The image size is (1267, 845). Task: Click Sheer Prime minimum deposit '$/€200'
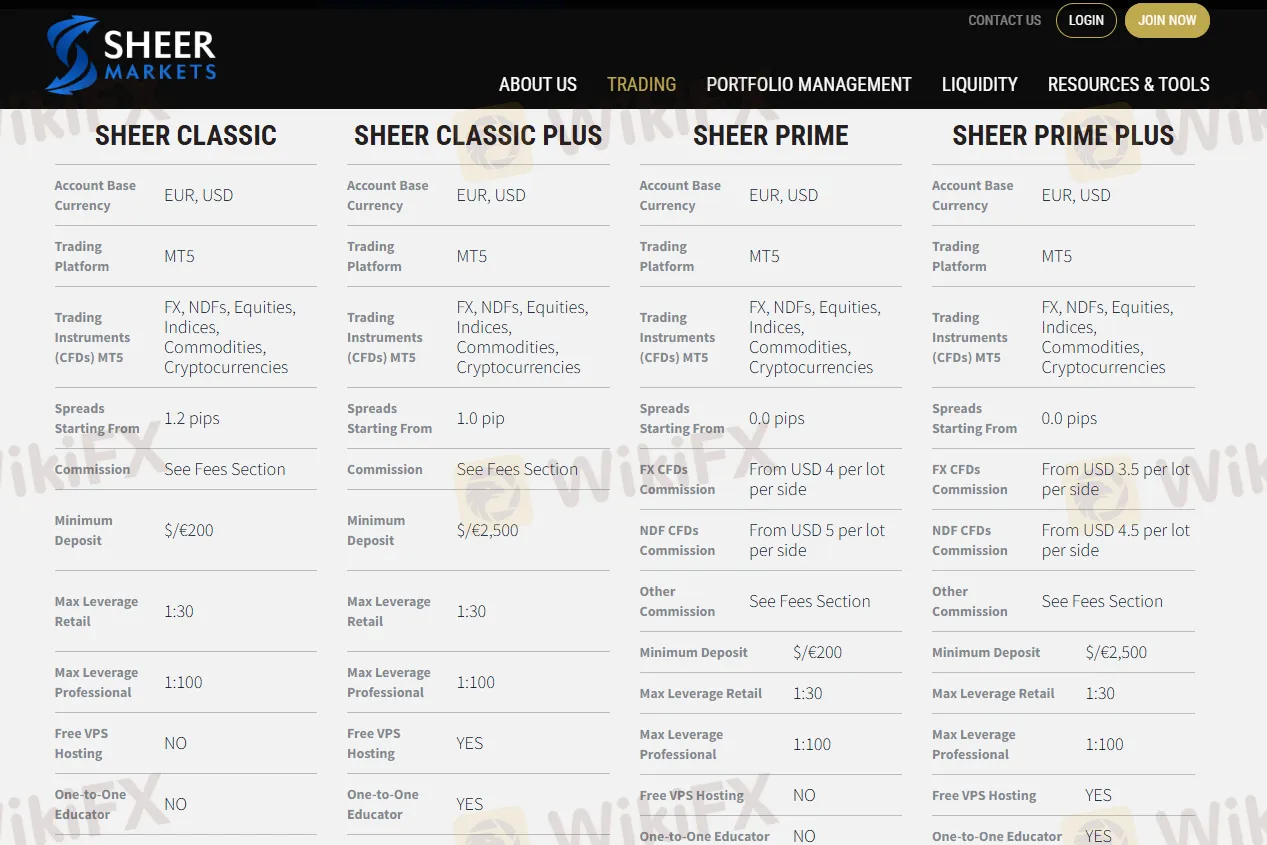click(x=818, y=652)
